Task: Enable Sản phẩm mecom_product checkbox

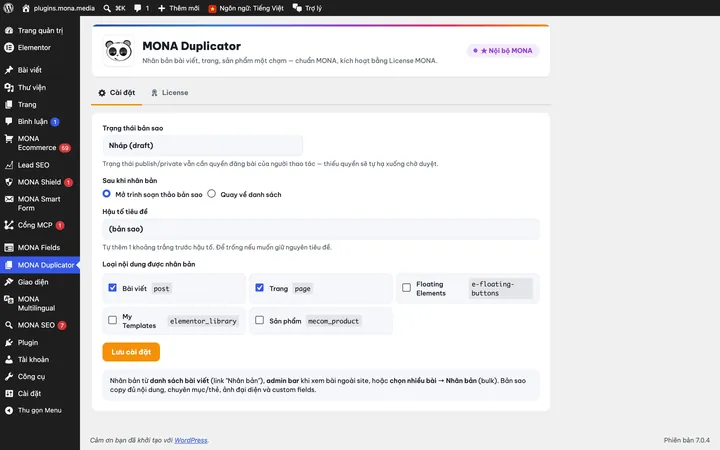Action: [x=259, y=320]
